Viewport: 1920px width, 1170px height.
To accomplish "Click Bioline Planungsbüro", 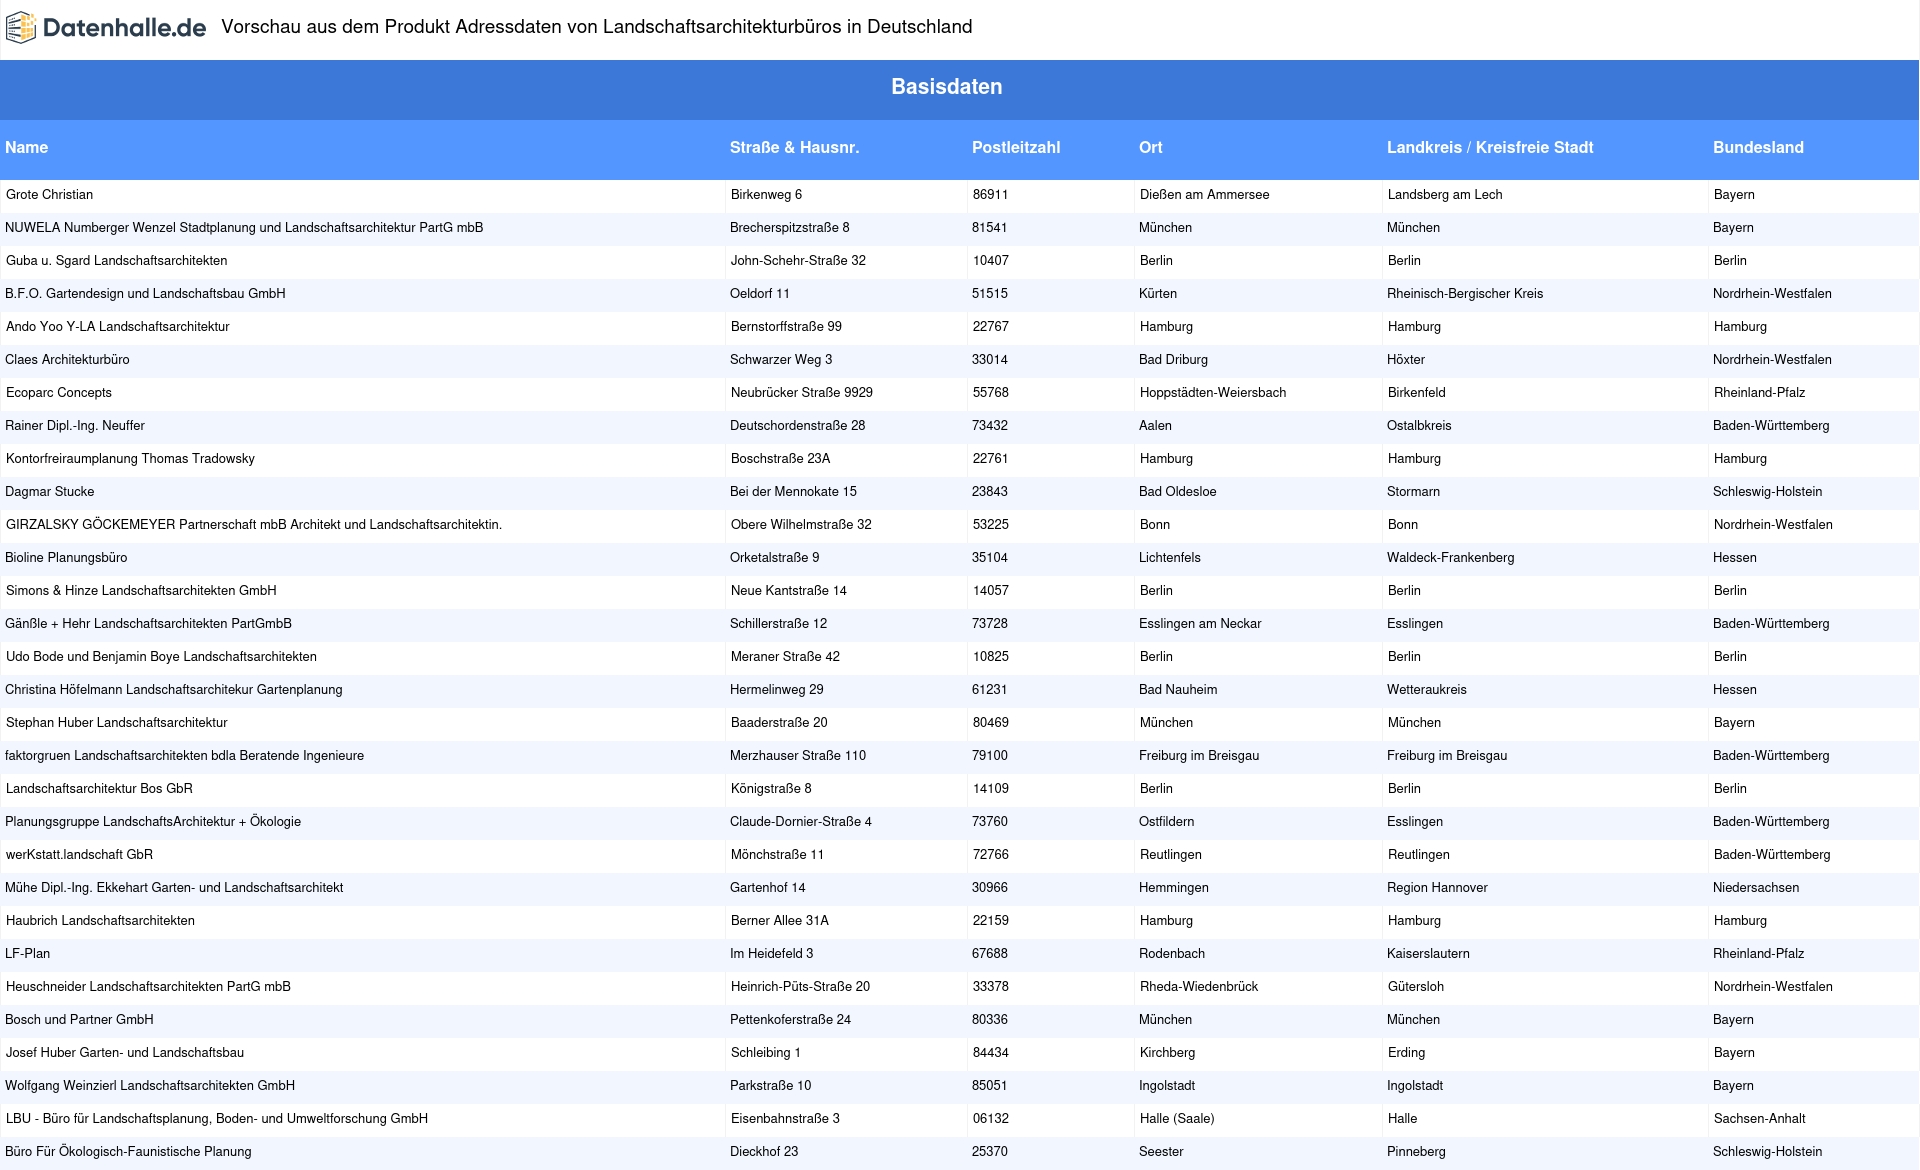I will click(66, 558).
